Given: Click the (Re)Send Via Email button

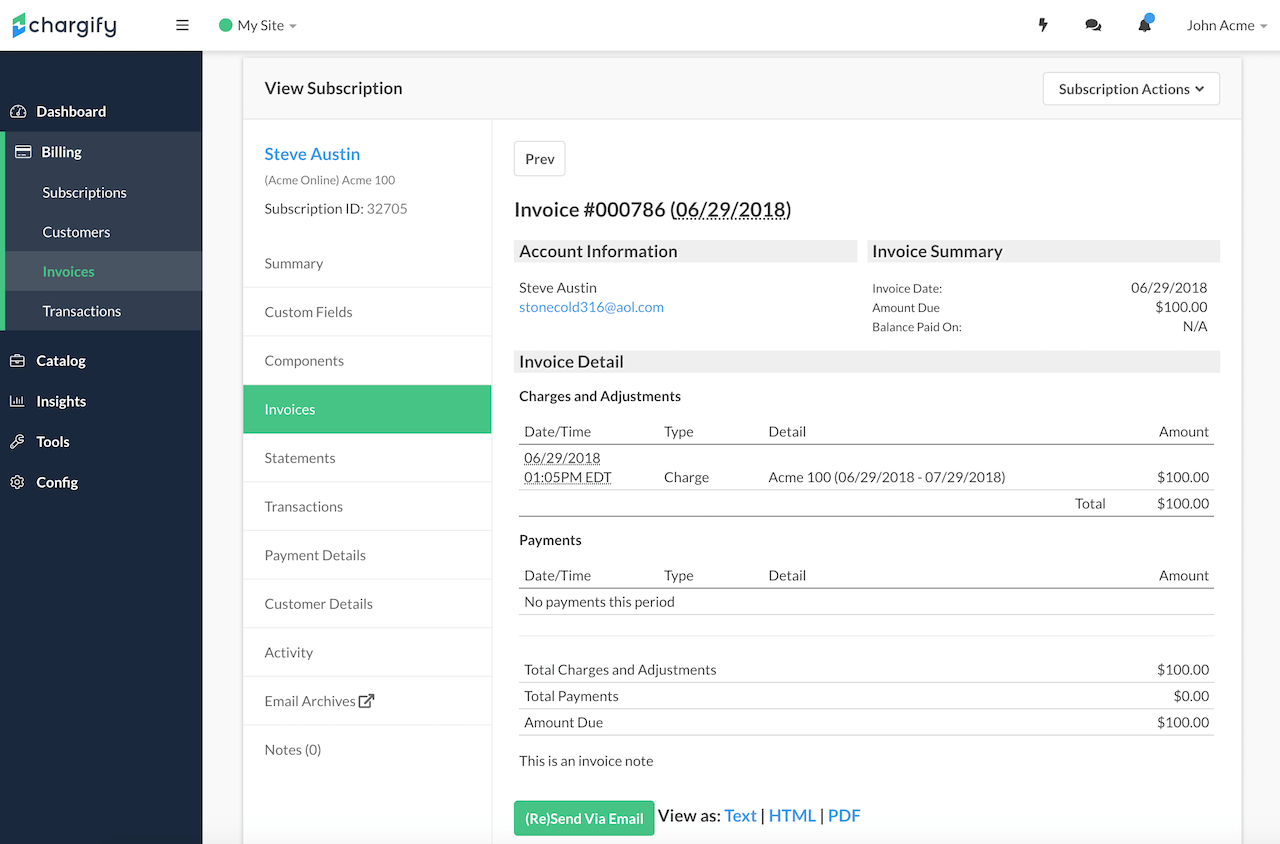Looking at the screenshot, I should (x=584, y=818).
